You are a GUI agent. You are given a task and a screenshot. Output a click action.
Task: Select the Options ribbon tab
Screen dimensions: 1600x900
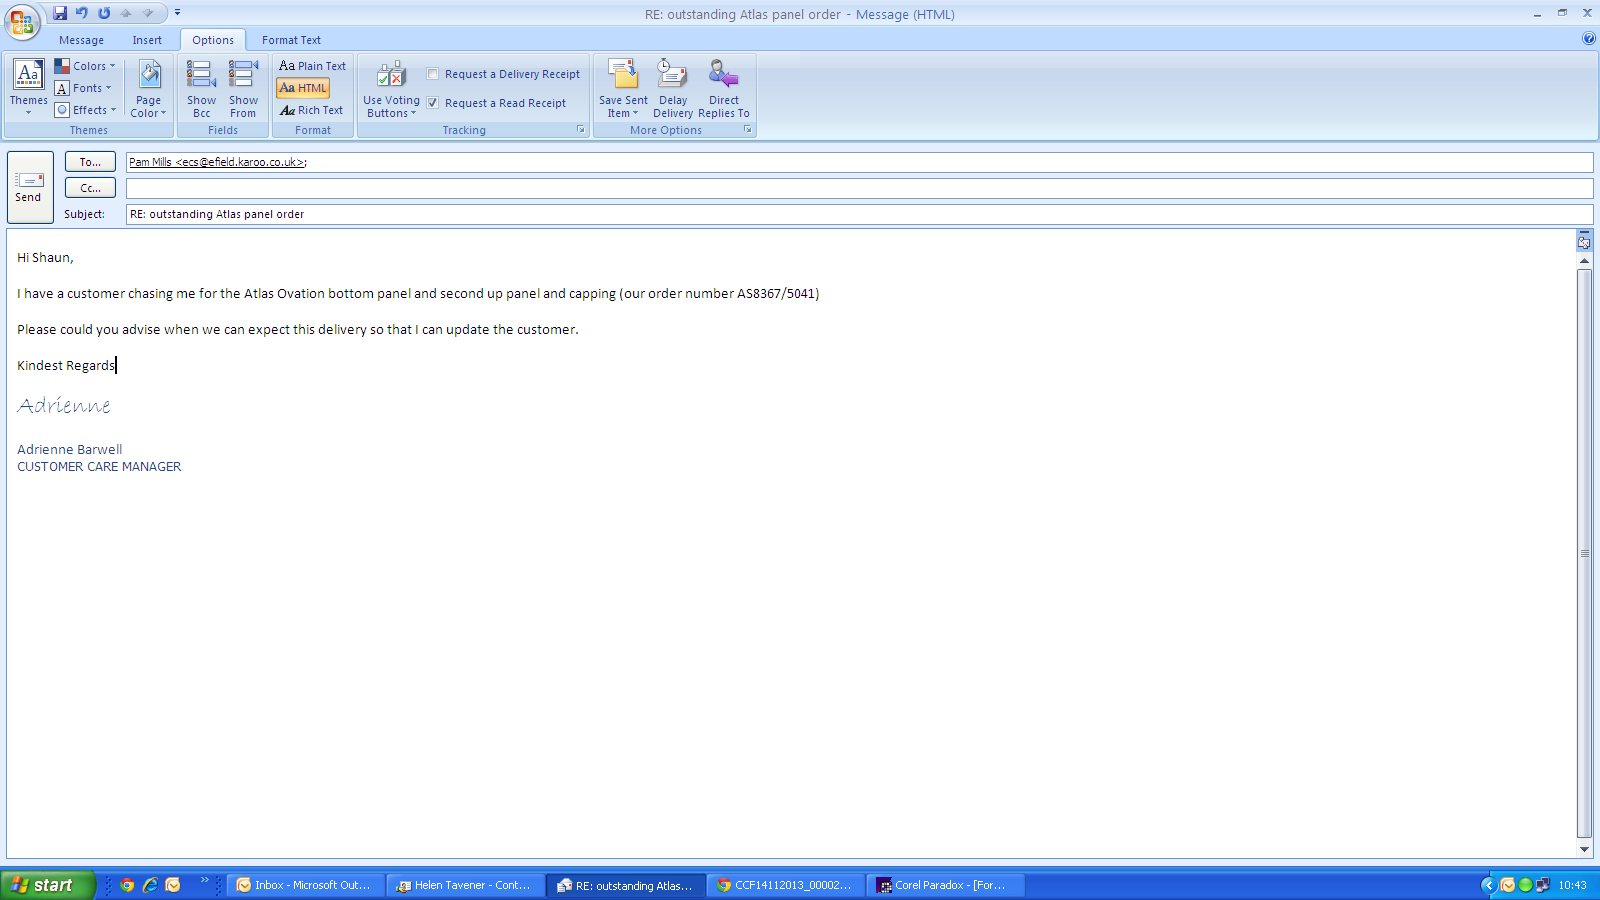pos(213,40)
